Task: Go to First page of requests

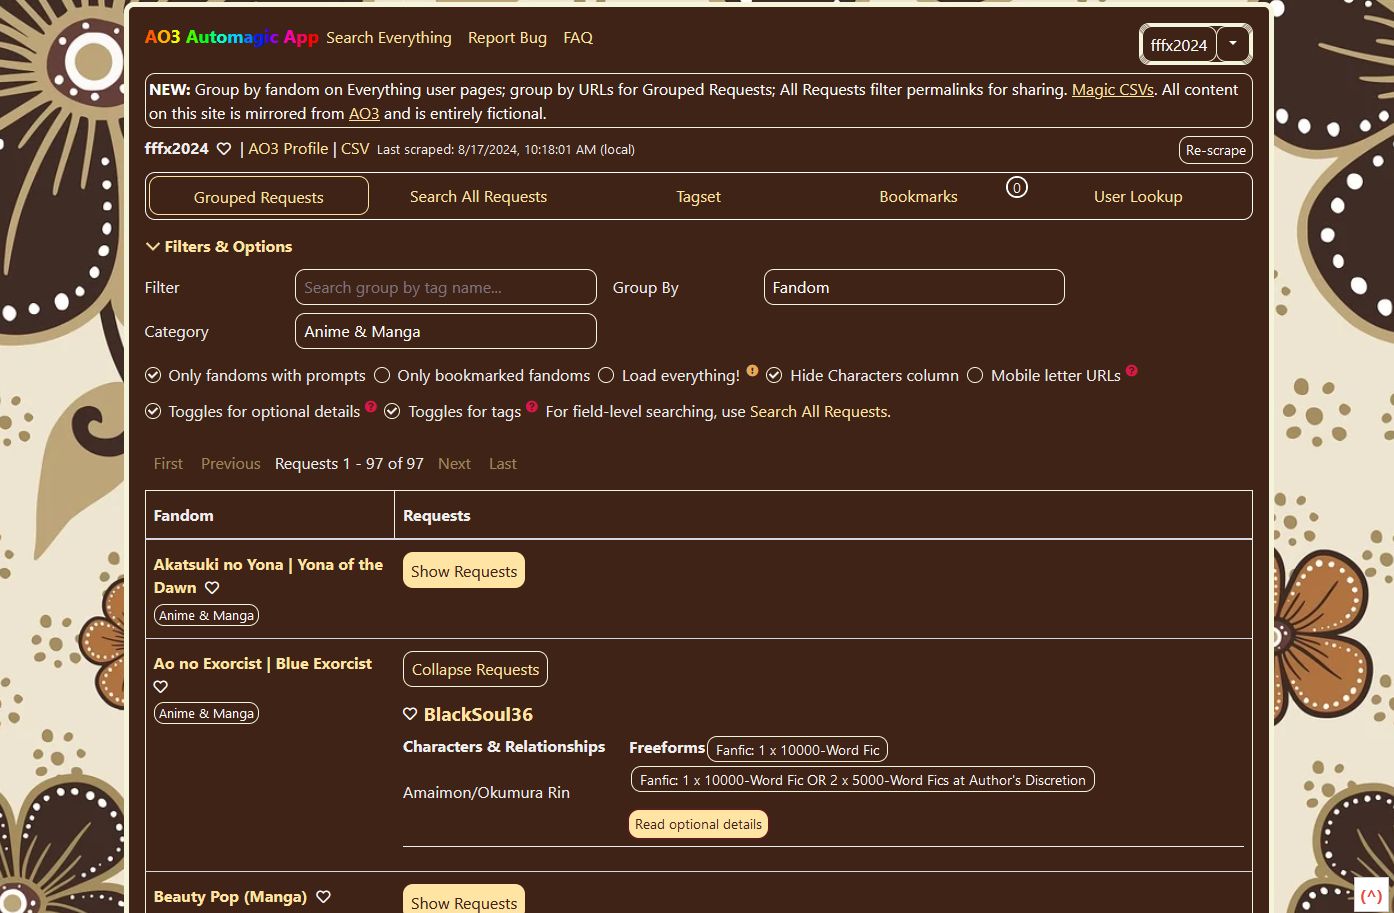Action: 168,464
